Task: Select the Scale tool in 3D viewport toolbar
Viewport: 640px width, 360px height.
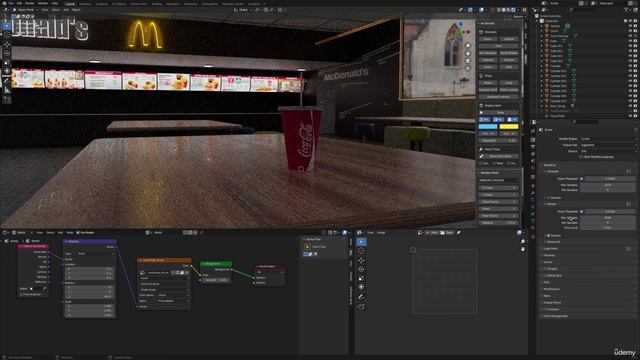Action: pyautogui.click(x=7, y=62)
